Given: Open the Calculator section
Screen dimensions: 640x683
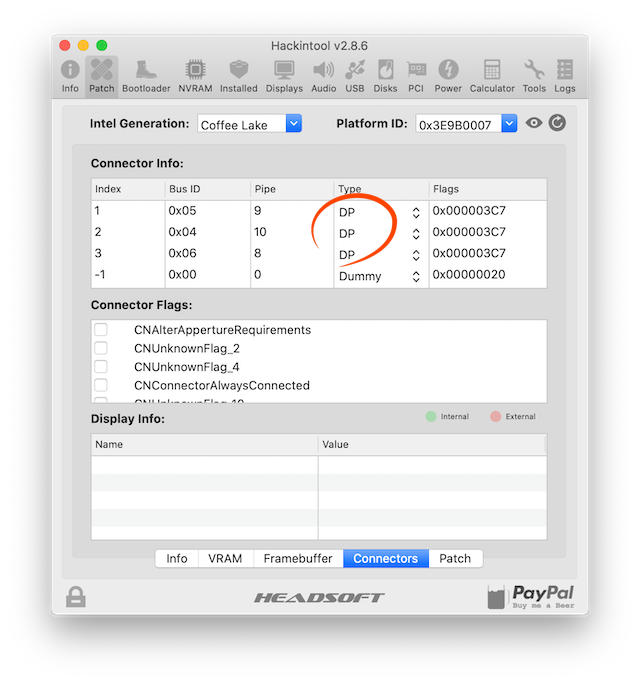Looking at the screenshot, I should [492, 76].
